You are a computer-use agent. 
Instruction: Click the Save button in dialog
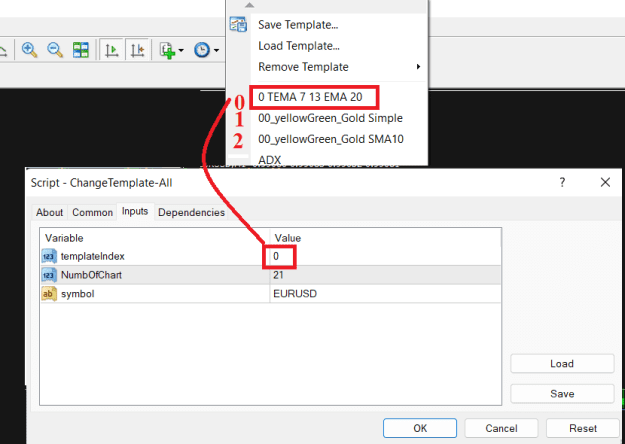tap(562, 394)
